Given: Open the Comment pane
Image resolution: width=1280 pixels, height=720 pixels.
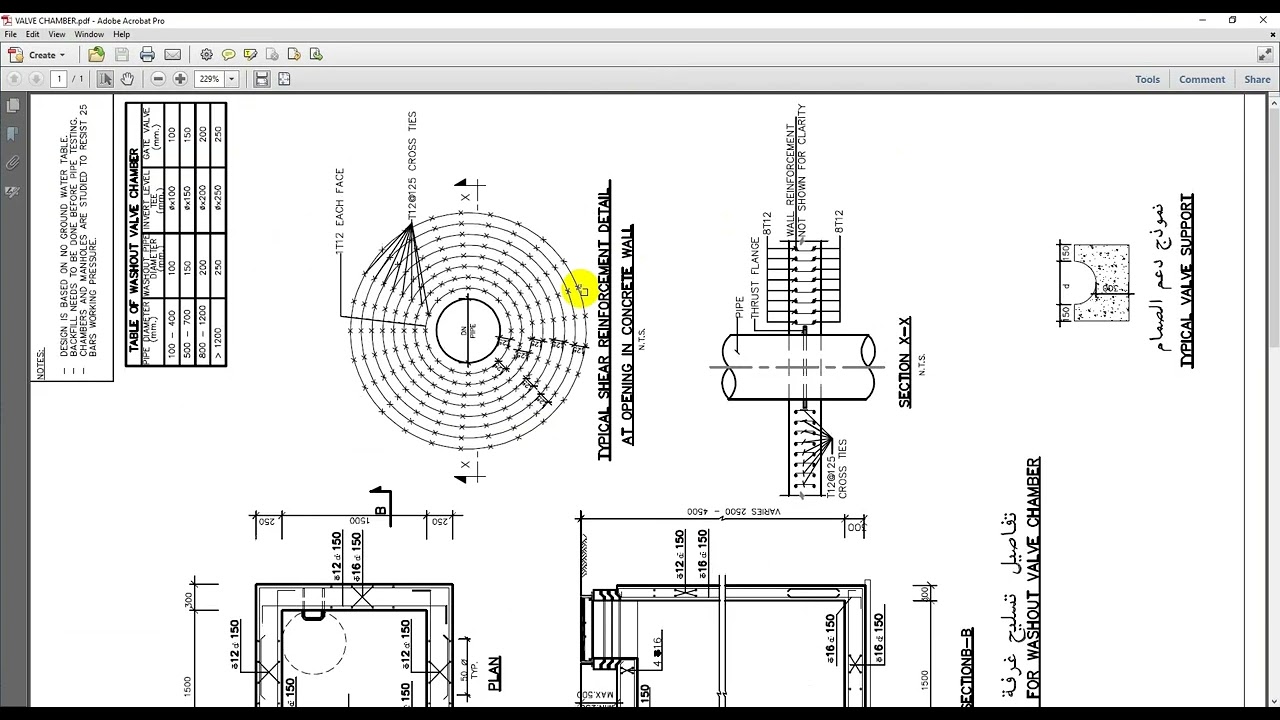Looking at the screenshot, I should (x=1202, y=79).
